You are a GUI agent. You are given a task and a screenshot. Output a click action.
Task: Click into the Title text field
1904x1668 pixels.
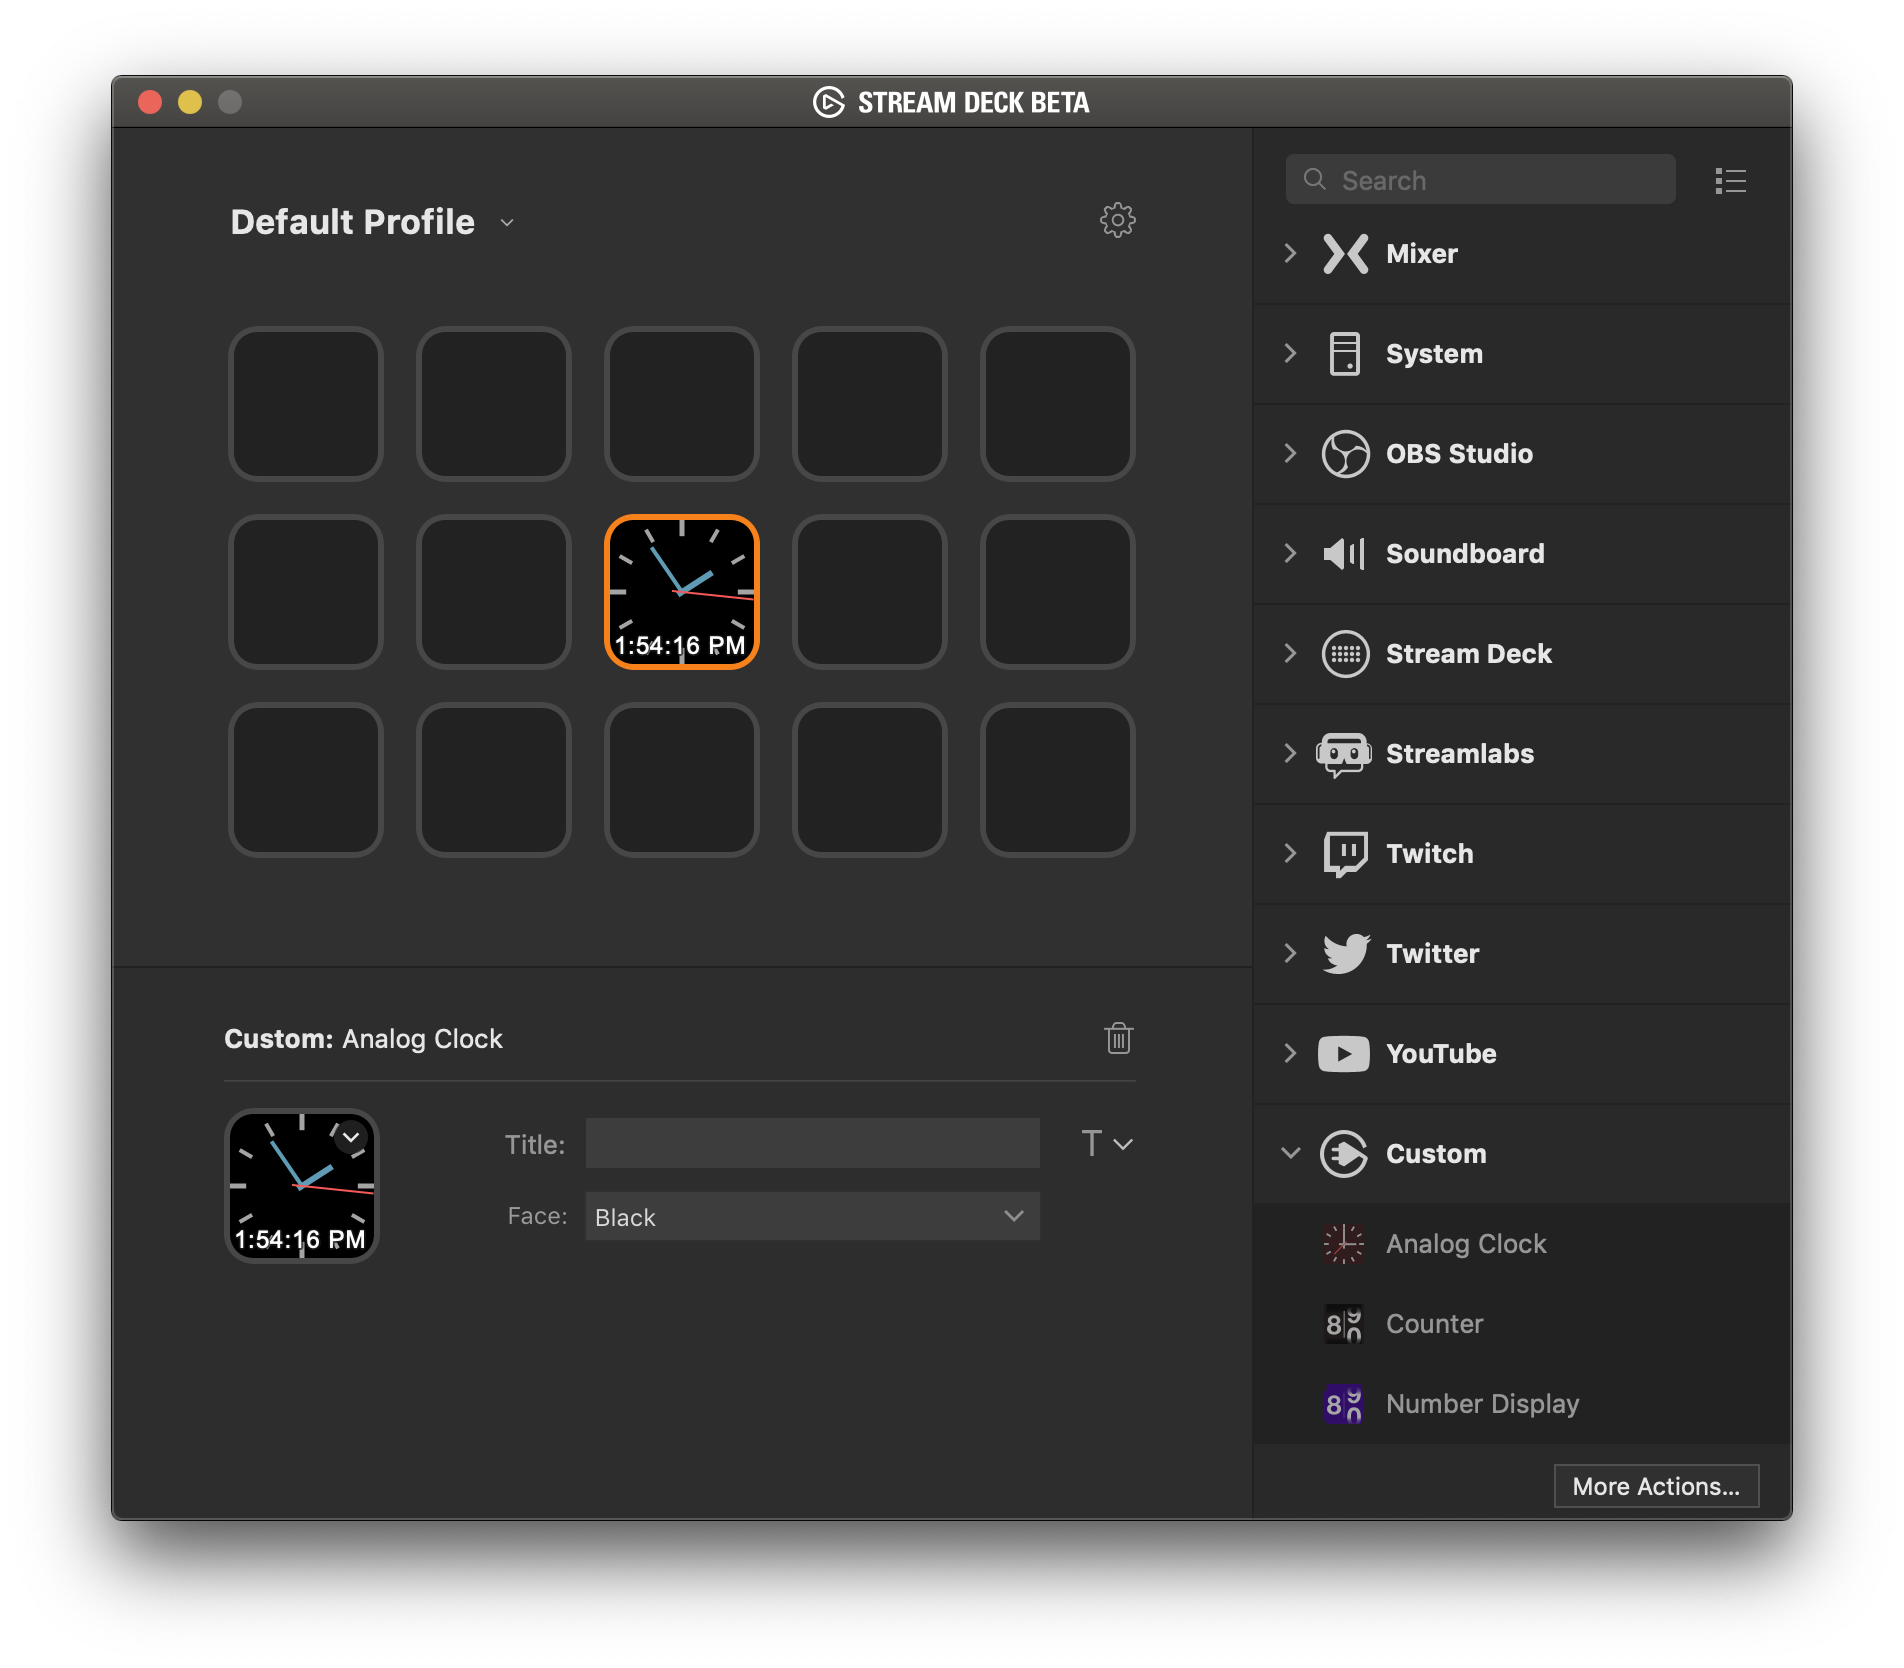[x=812, y=1143]
